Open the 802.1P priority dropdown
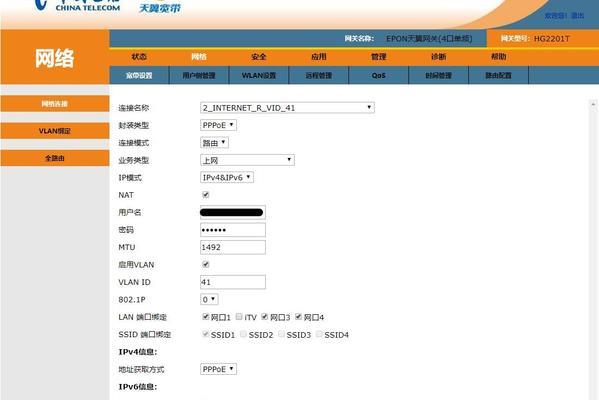Viewport: 599px width, 400px height. pyautogui.click(x=209, y=299)
